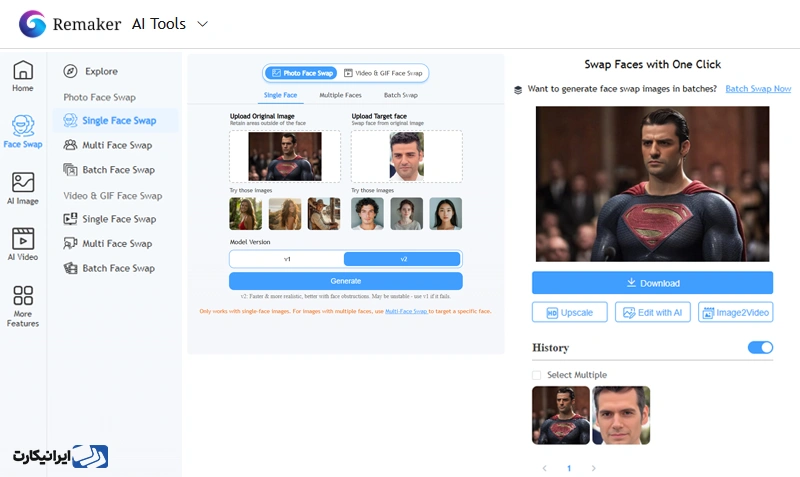This screenshot has height=477, width=800.
Task: Expand the AI Tools dropdown chevron
Action: 203,24
